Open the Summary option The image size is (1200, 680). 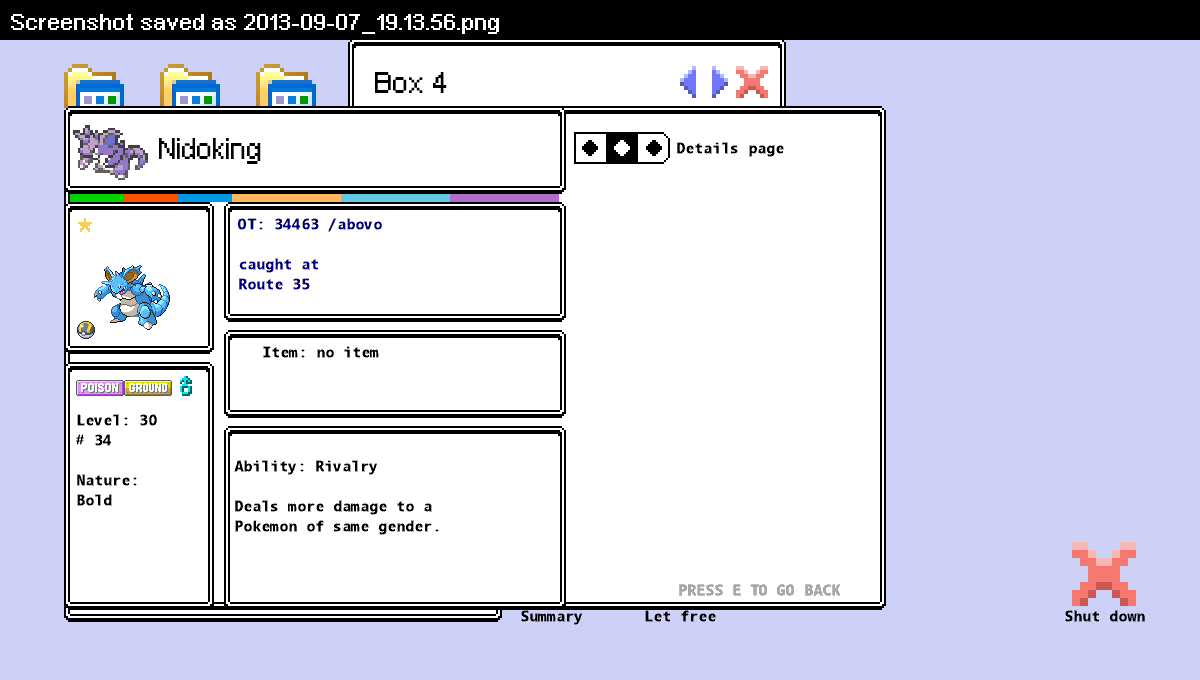pyautogui.click(x=551, y=617)
